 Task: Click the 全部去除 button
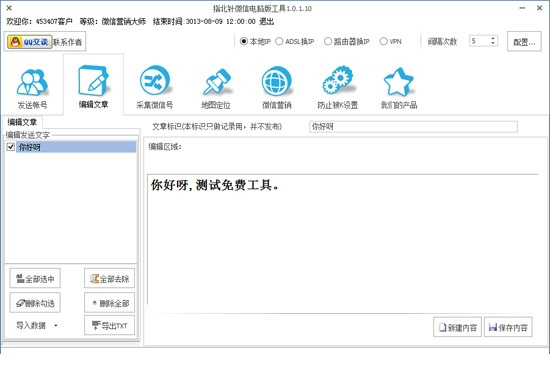tap(109, 279)
